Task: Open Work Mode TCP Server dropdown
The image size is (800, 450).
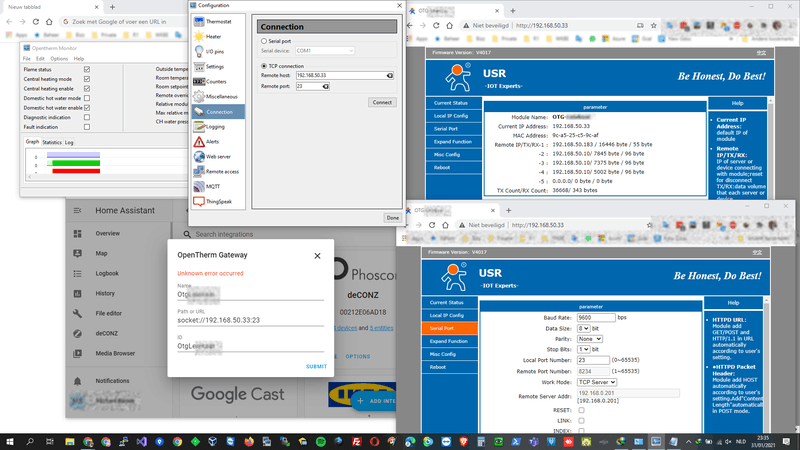Action: (x=596, y=382)
